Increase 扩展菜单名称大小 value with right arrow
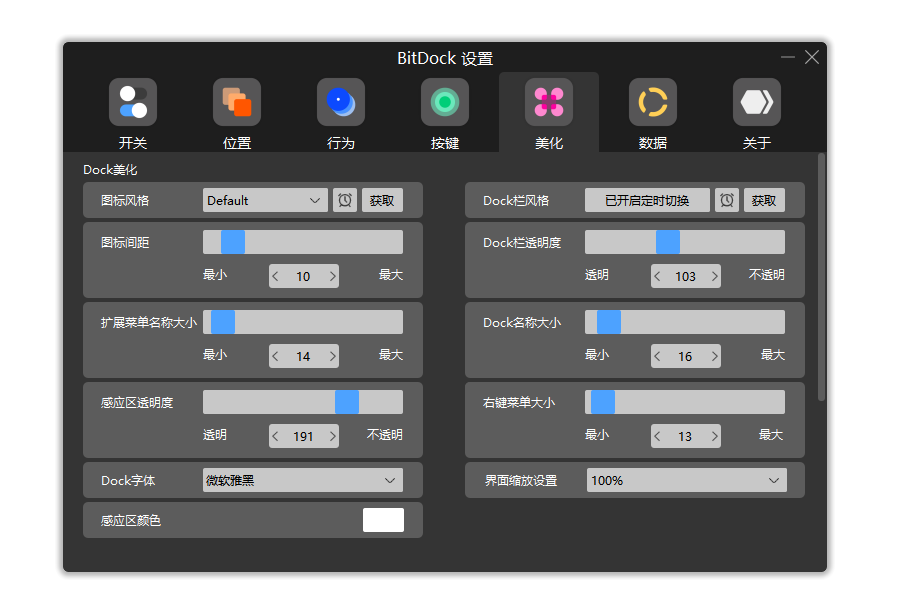 tap(332, 356)
